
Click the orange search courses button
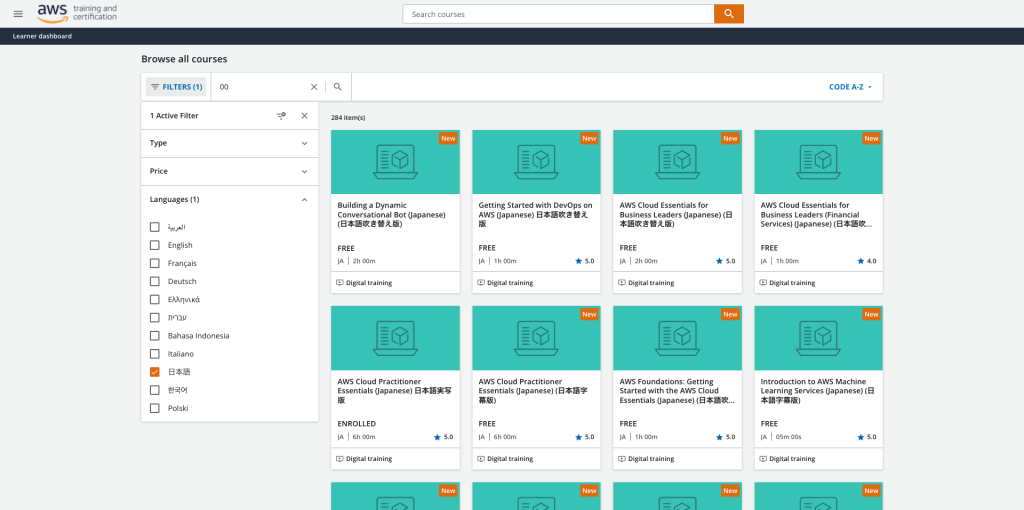pyautogui.click(x=729, y=14)
